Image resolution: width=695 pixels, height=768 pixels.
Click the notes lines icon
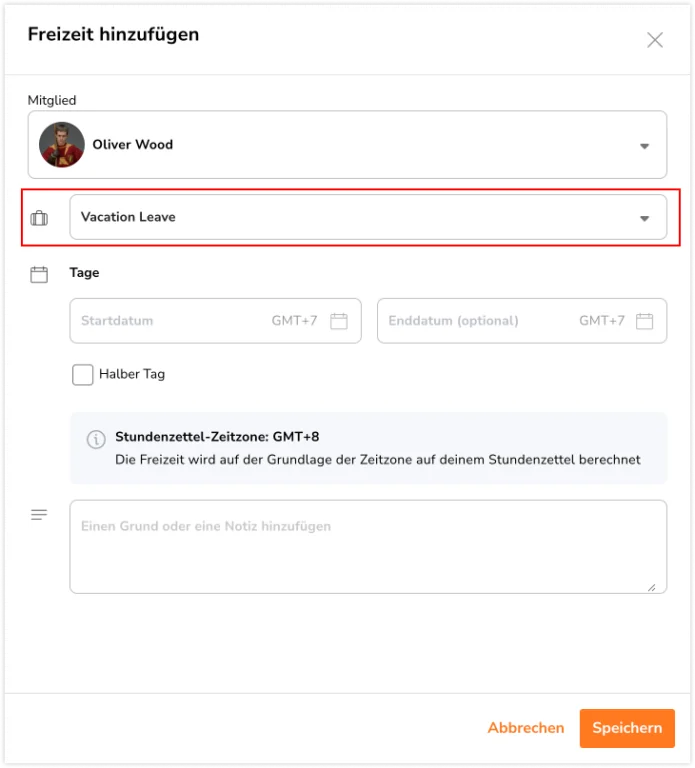click(39, 515)
